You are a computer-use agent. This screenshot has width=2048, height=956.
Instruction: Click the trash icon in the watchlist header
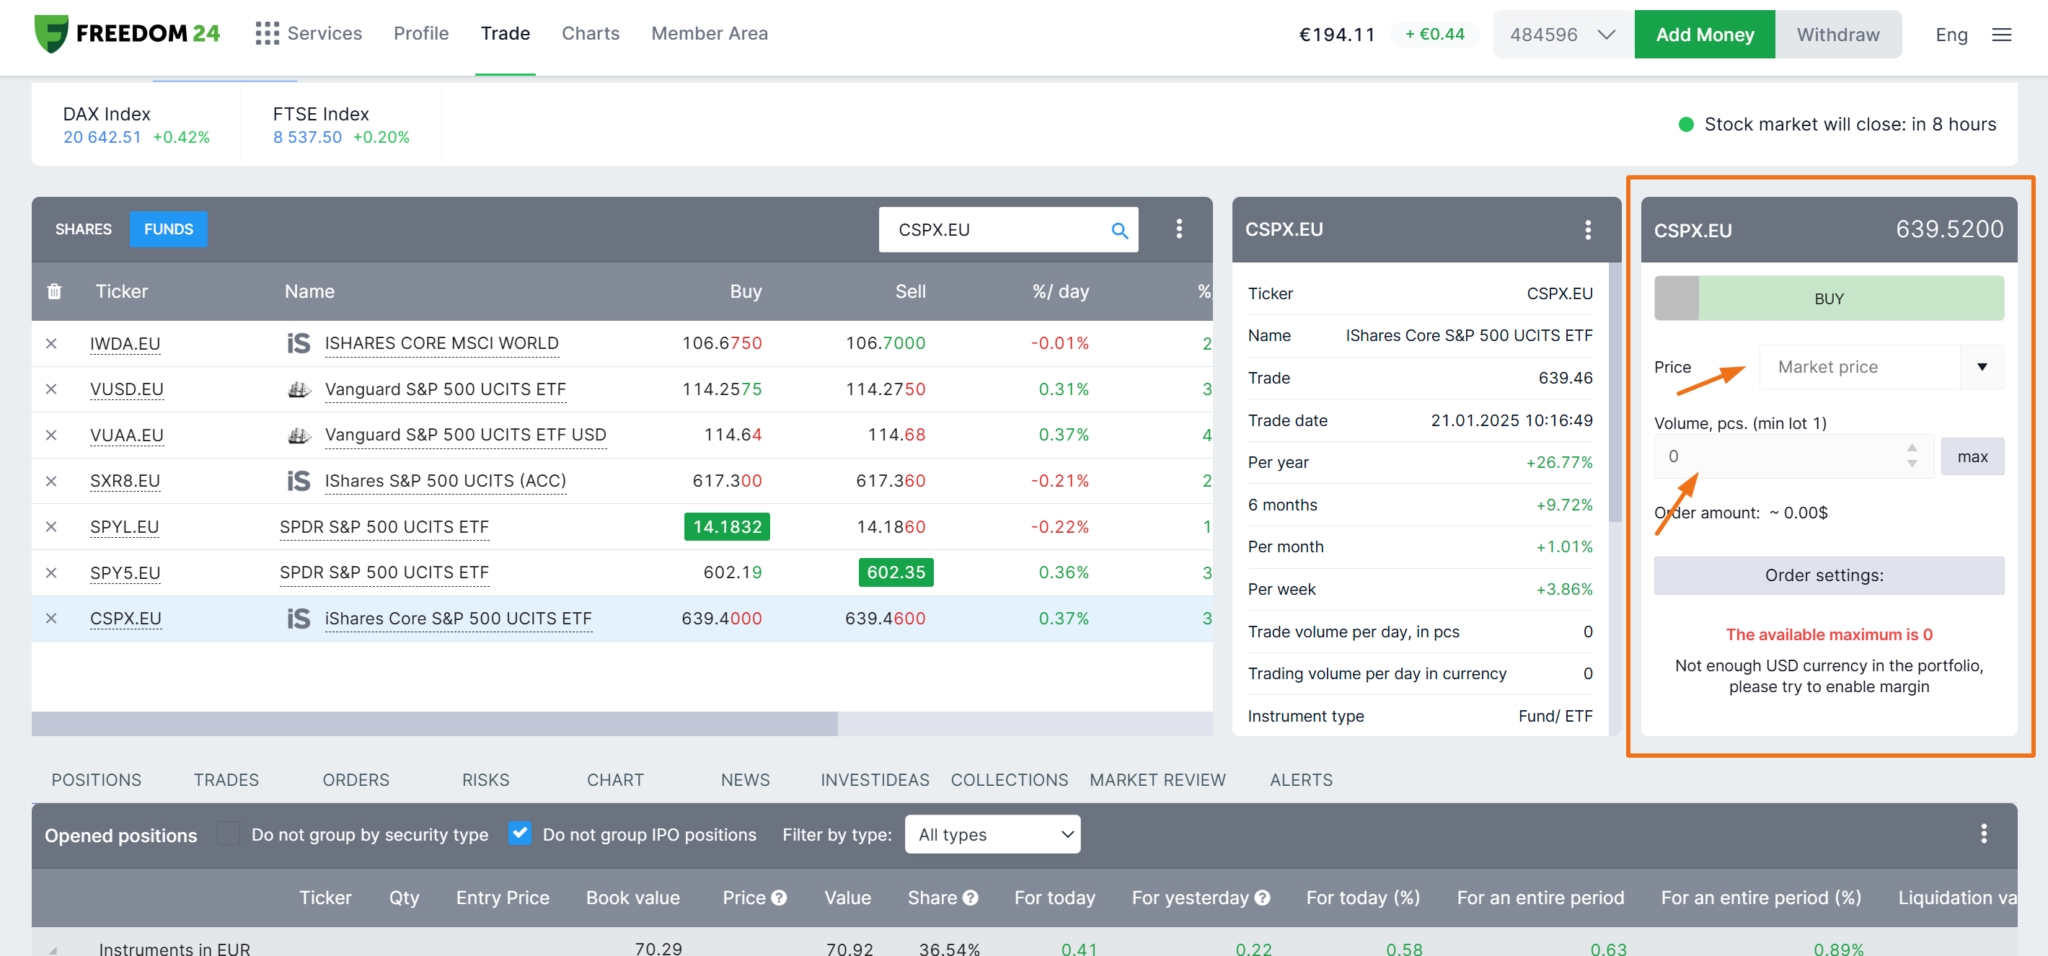click(x=55, y=291)
